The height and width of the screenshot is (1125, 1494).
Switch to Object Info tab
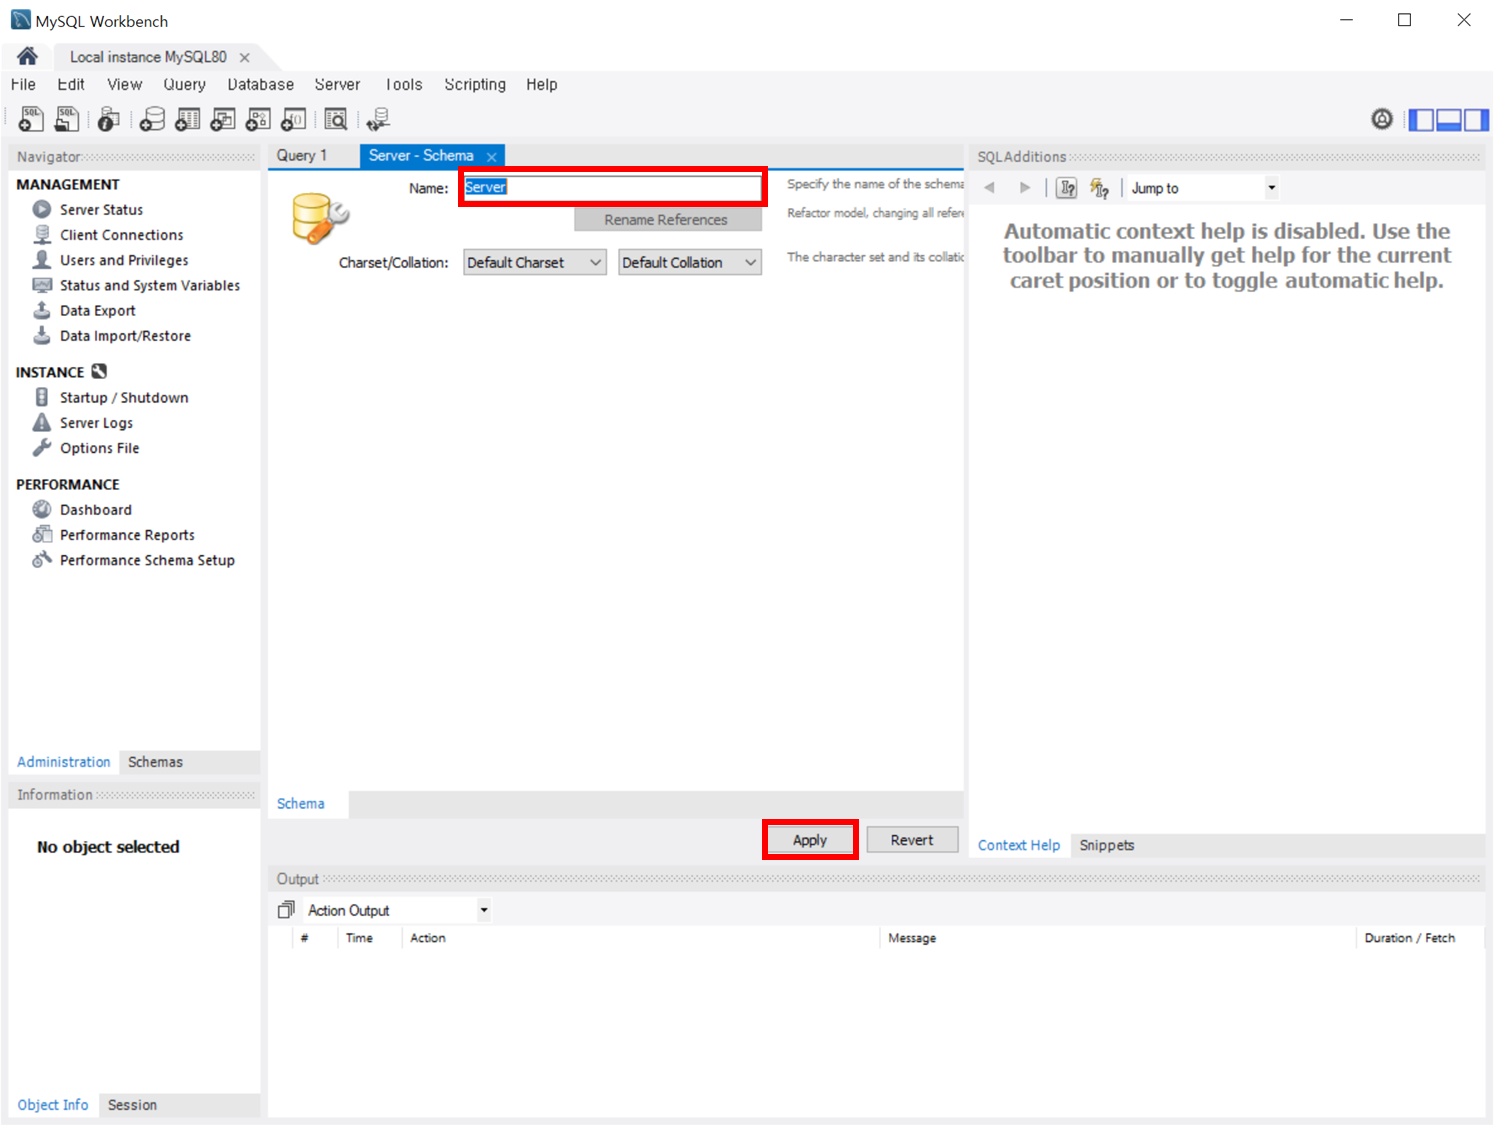coord(52,1105)
